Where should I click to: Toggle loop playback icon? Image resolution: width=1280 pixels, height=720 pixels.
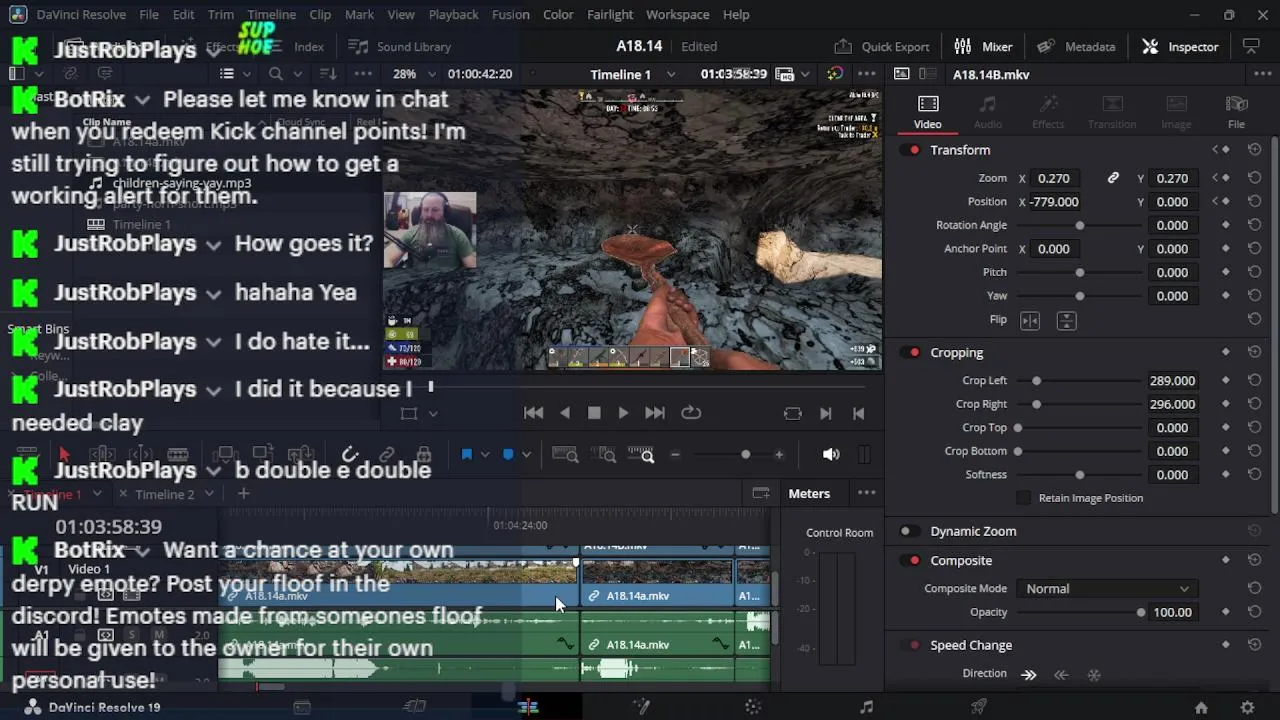(691, 413)
